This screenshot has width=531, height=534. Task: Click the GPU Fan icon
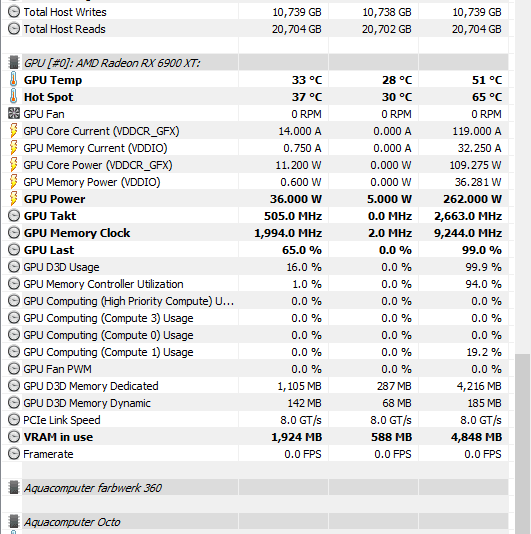click(14, 113)
